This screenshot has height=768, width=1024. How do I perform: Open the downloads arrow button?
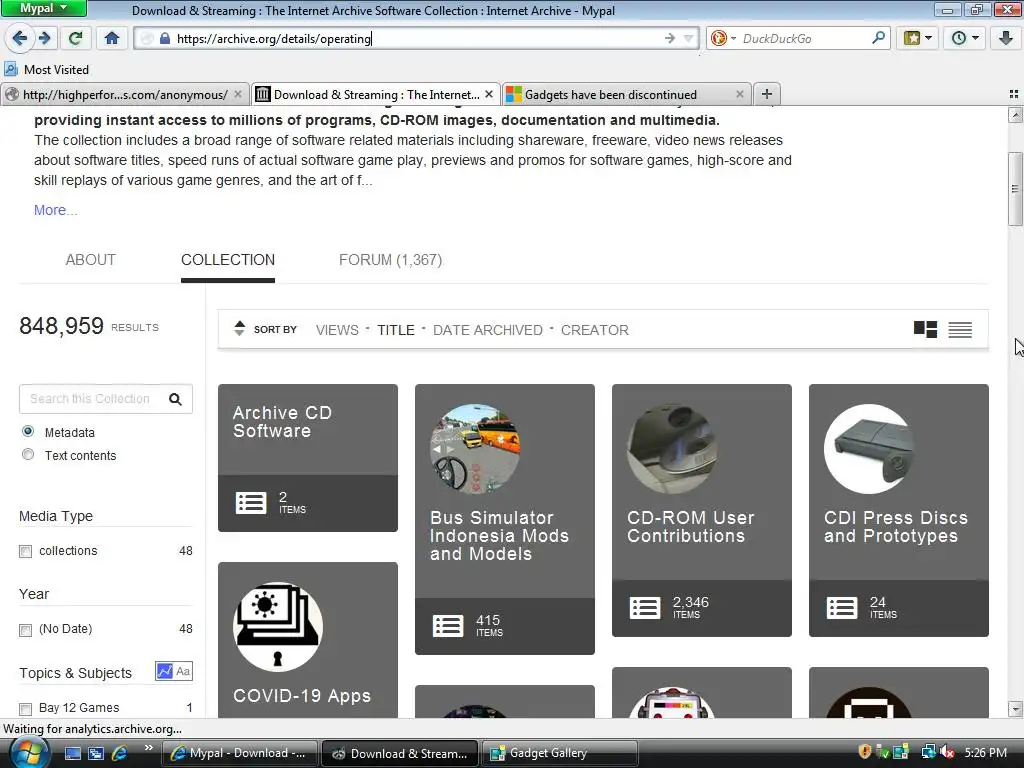tap(1006, 39)
